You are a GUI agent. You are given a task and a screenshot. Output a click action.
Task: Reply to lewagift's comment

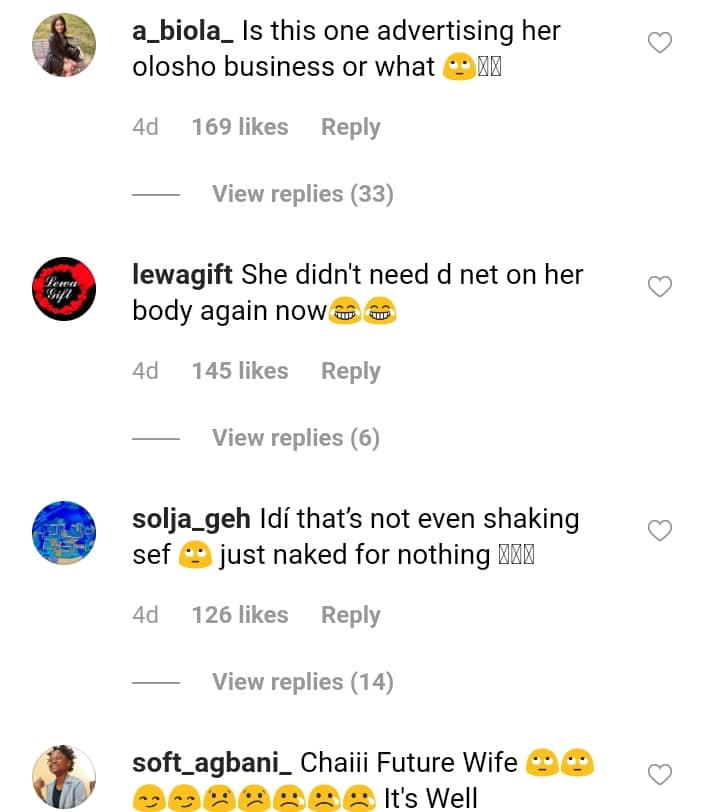[350, 371]
